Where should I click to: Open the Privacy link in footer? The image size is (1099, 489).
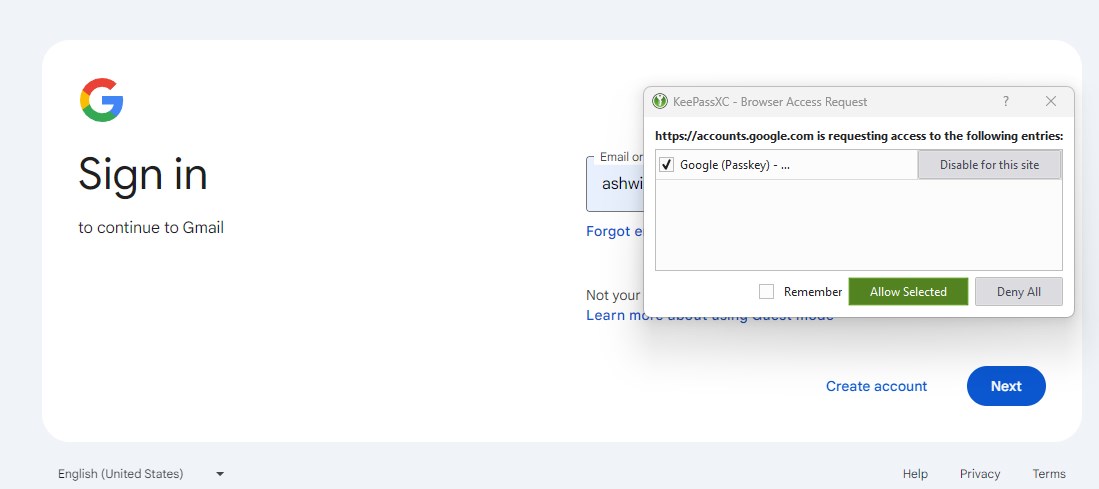tap(980, 474)
